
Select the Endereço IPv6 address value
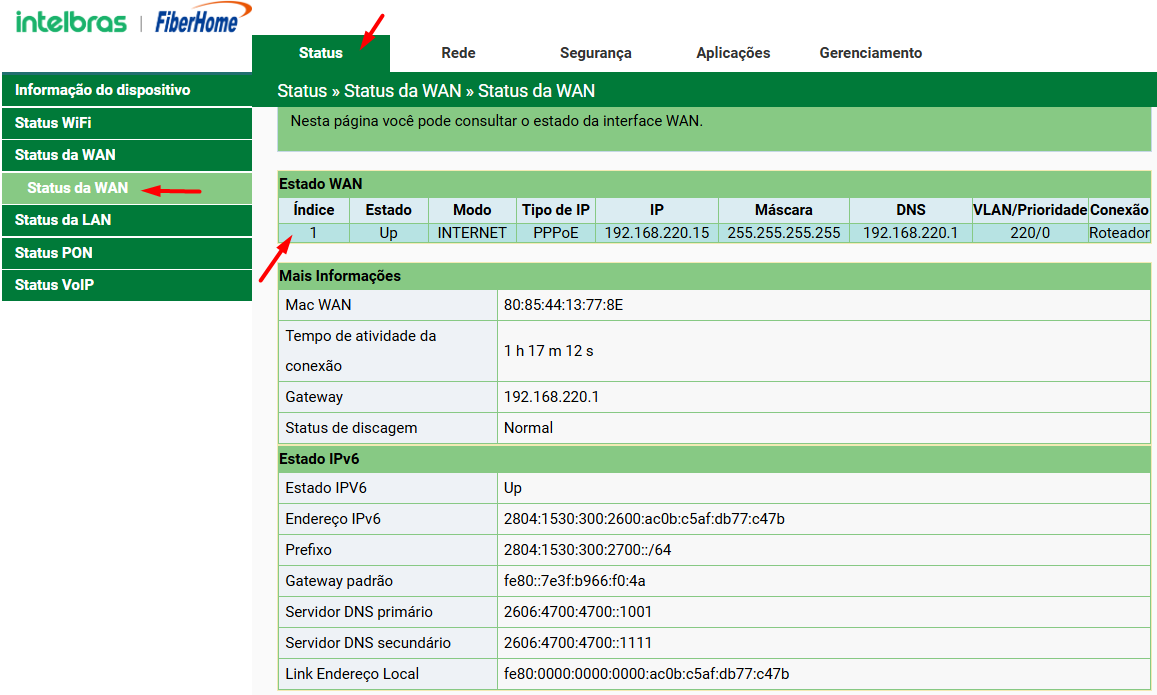pyautogui.click(x=644, y=519)
